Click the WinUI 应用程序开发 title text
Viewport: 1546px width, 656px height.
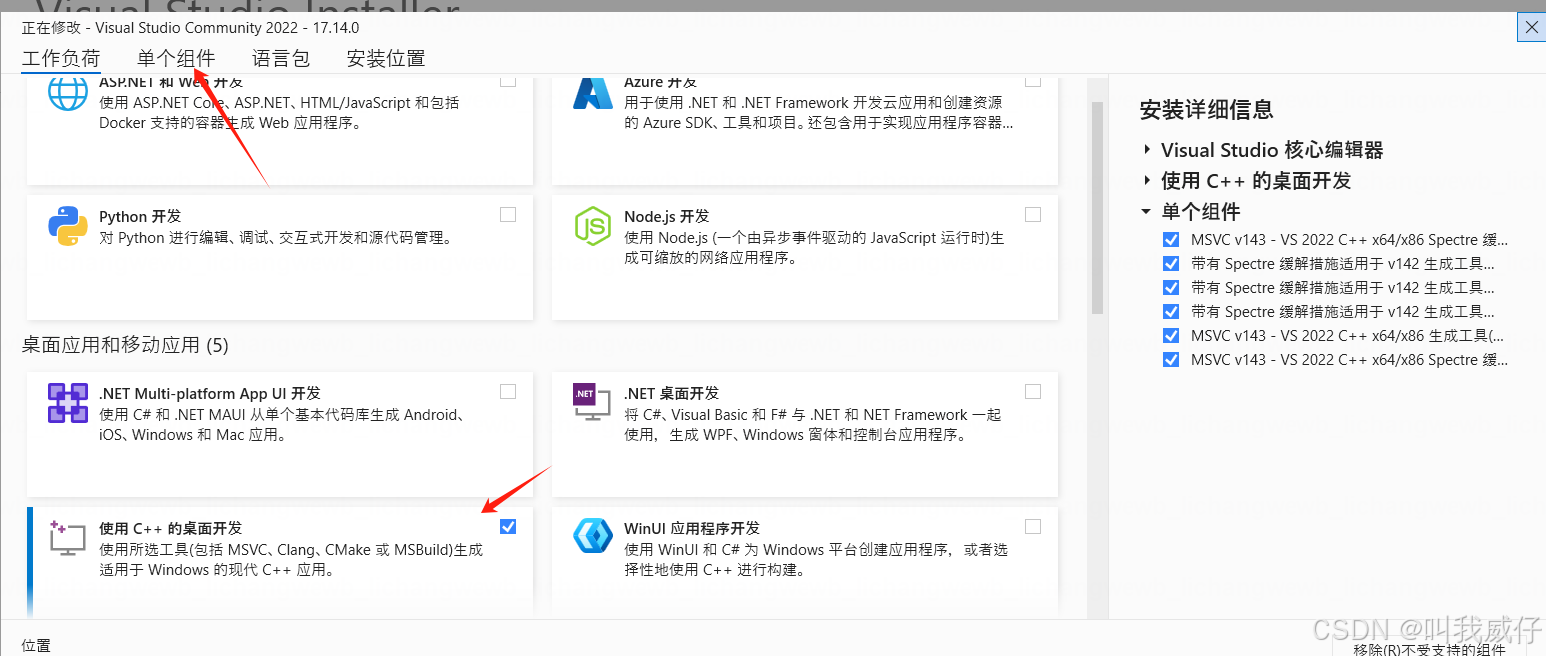point(692,528)
